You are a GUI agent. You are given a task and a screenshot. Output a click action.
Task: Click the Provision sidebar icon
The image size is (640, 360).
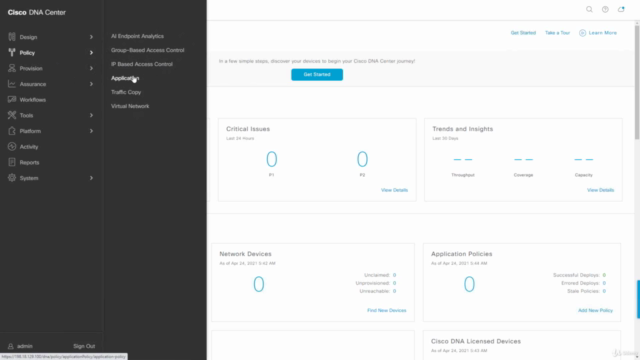12,68
